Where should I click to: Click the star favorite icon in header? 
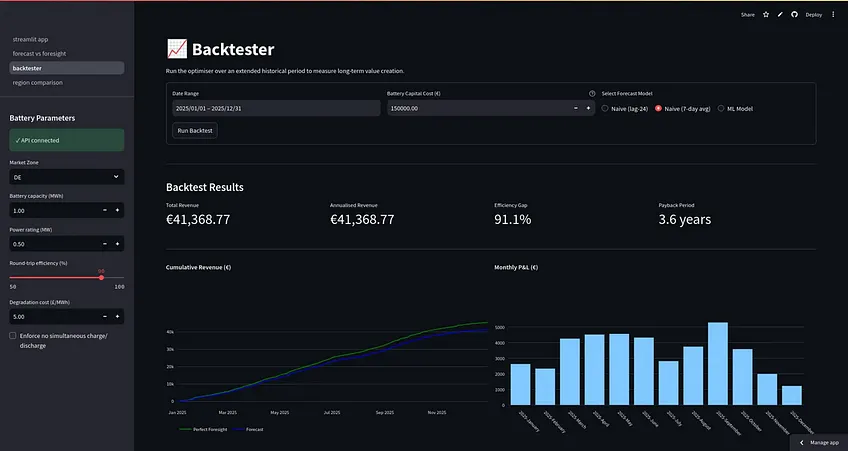766,15
